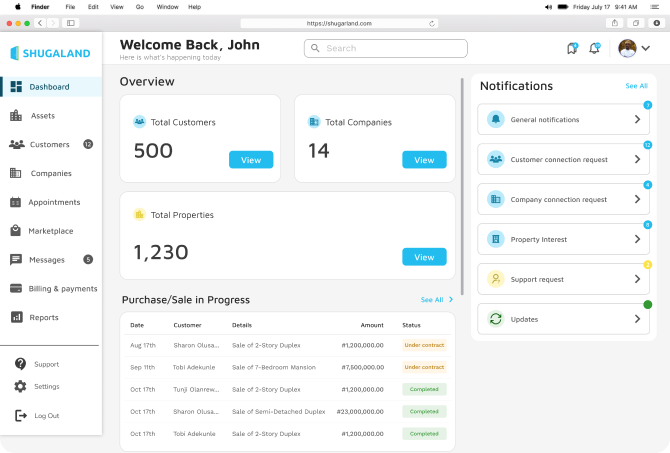670x453 pixels.
Task: Click the Support request person icon
Action: click(x=496, y=279)
